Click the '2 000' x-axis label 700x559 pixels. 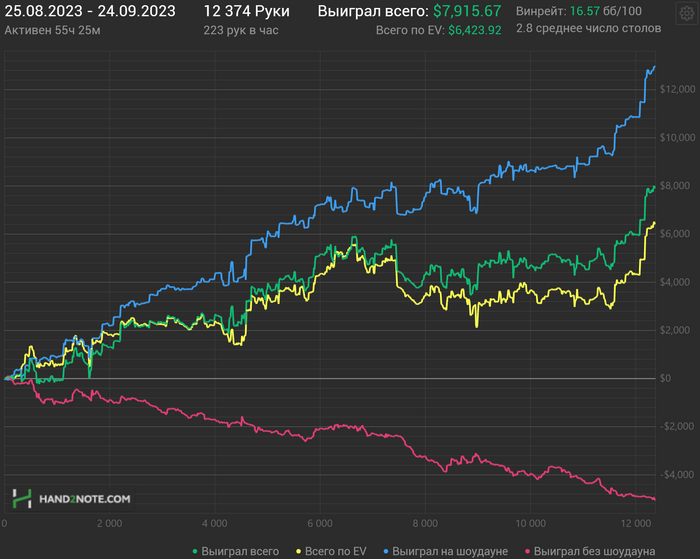109,523
